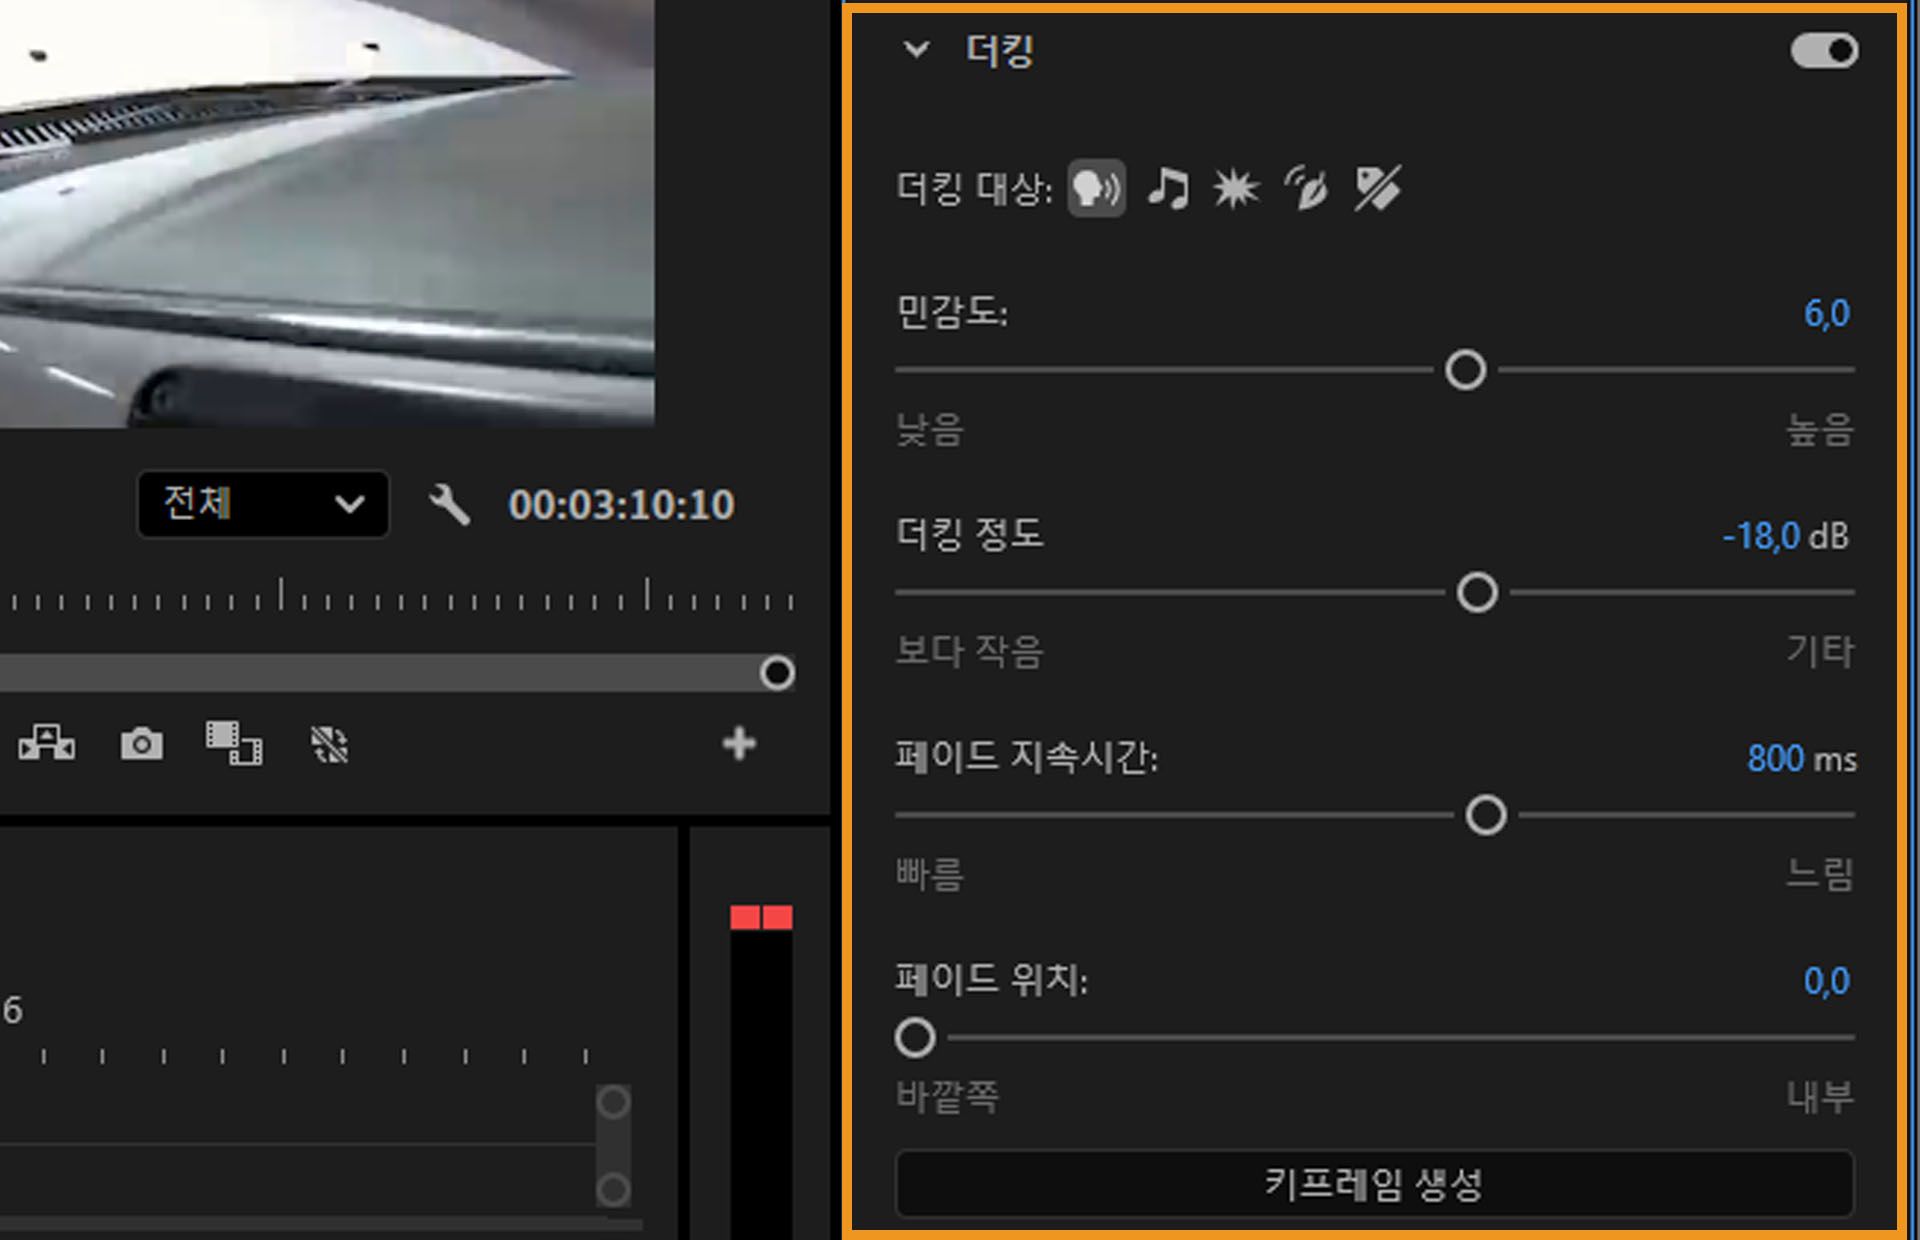
Task: Click the Comparison View icon
Action: click(47, 744)
